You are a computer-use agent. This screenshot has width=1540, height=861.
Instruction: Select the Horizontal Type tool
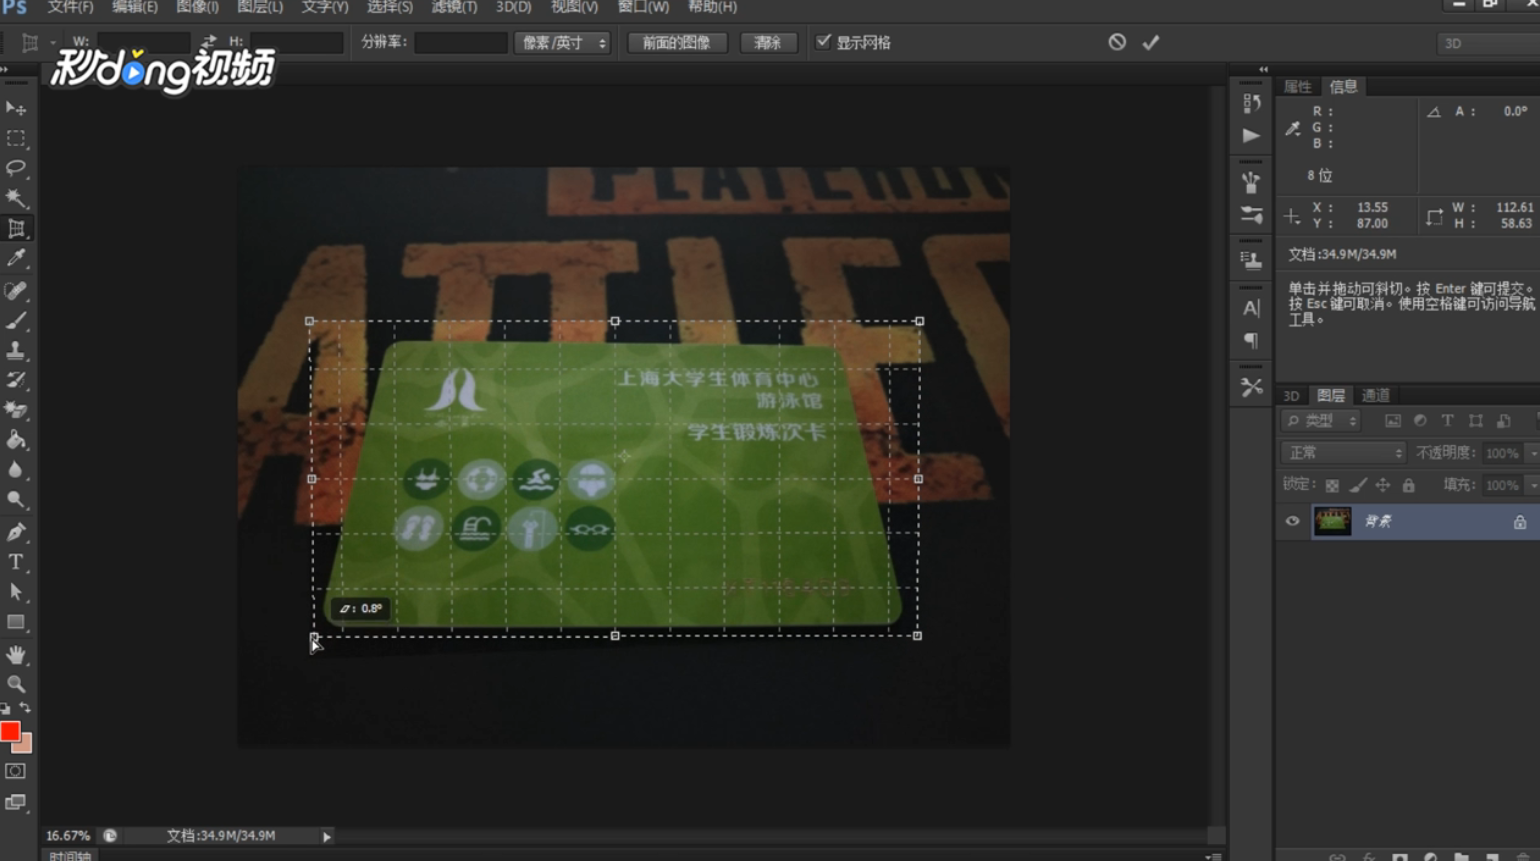[16, 562]
